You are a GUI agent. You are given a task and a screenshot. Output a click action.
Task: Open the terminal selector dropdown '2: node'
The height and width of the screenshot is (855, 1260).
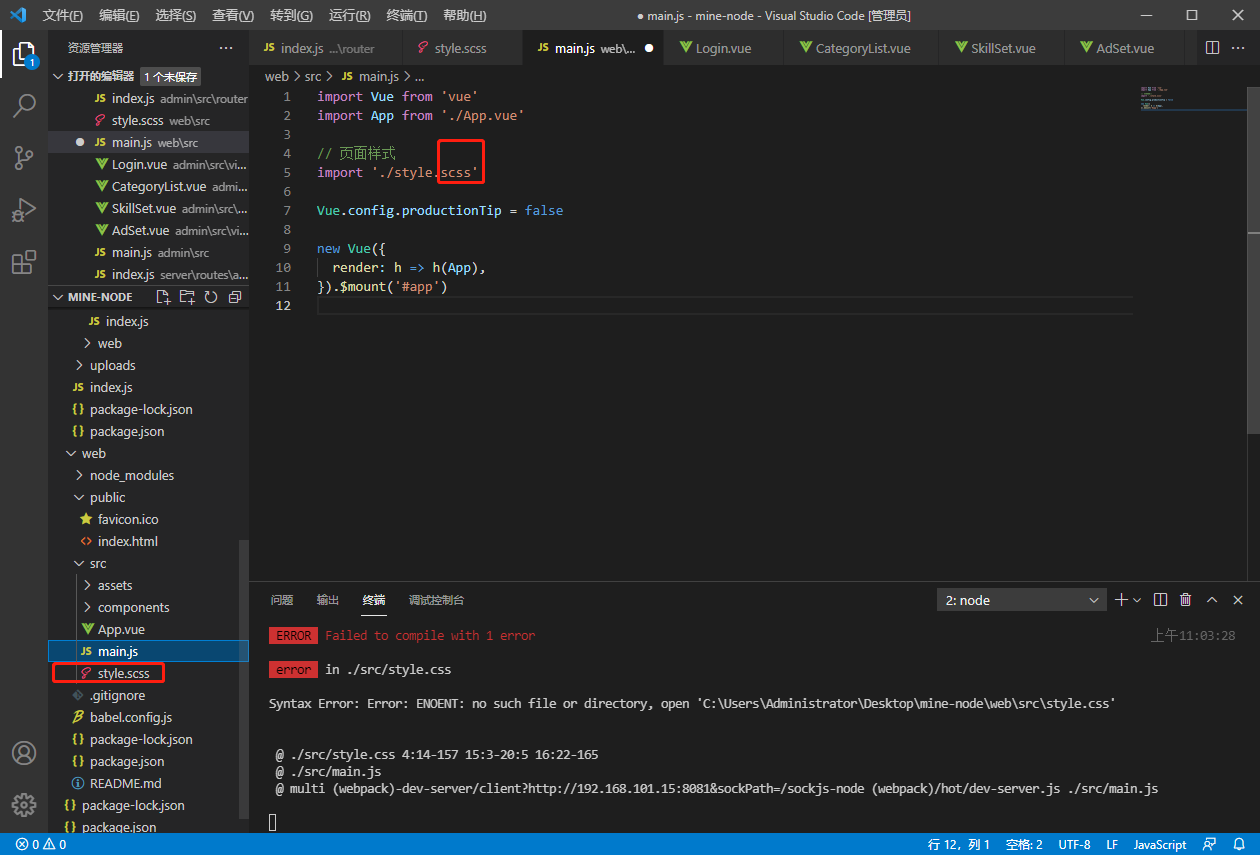tap(1022, 600)
